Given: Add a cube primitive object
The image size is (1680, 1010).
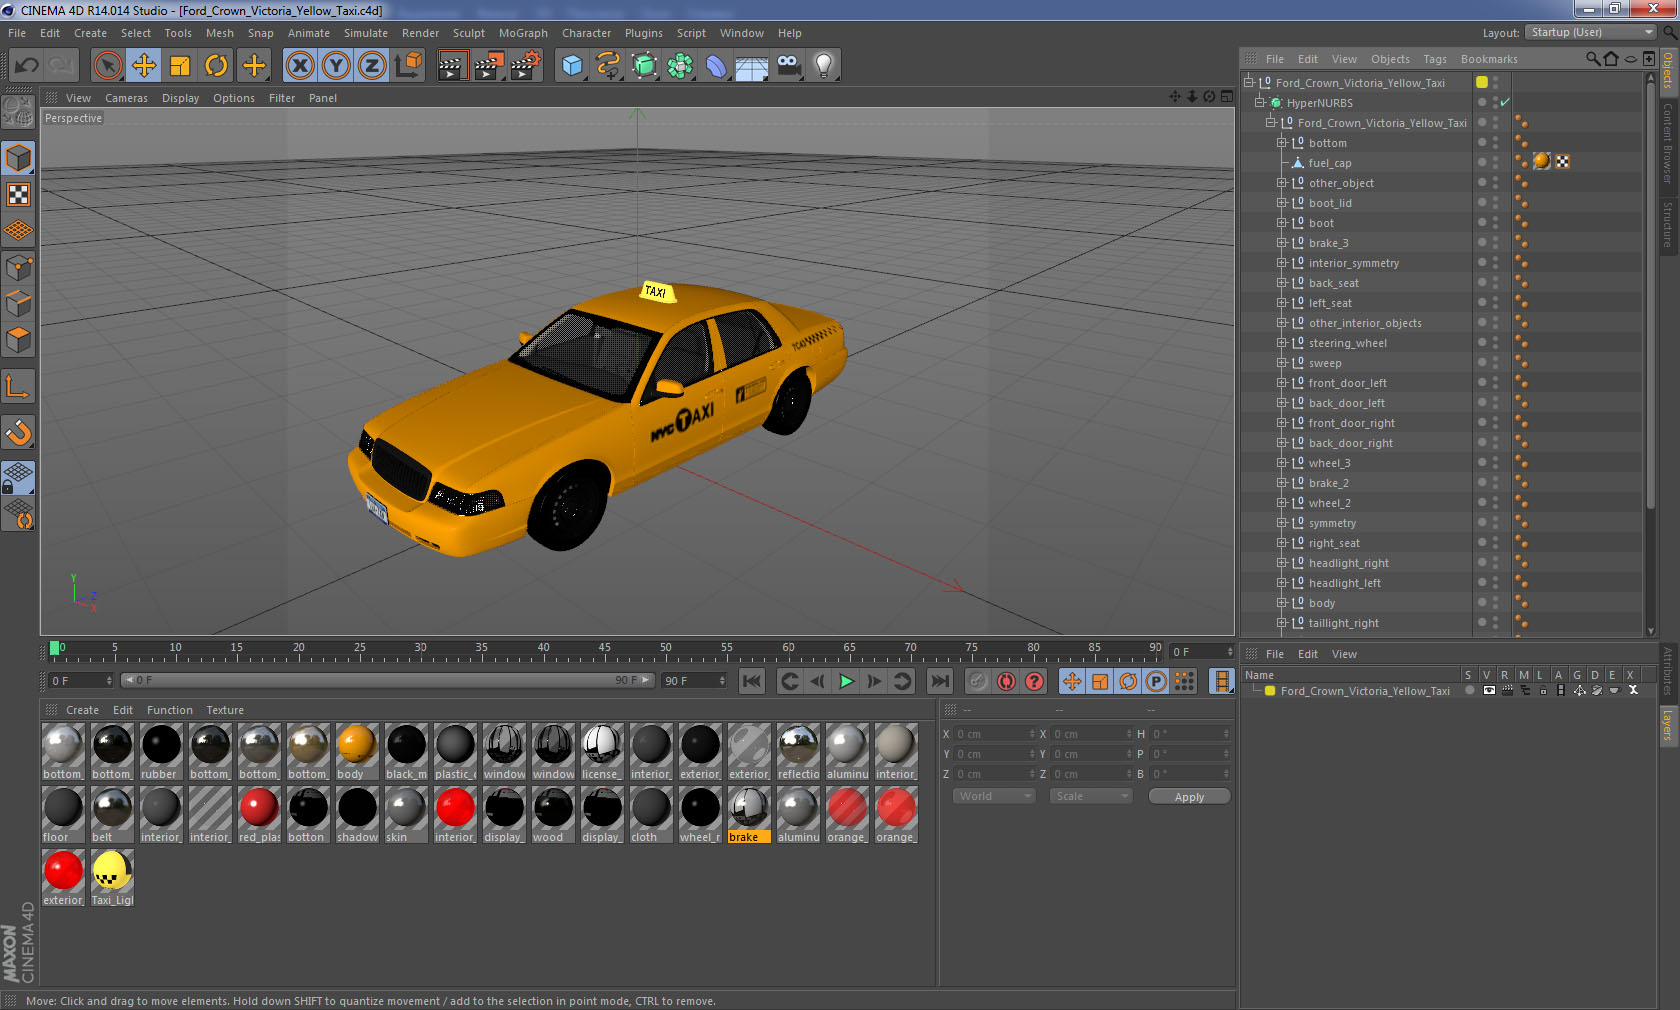Looking at the screenshot, I should 572,66.
